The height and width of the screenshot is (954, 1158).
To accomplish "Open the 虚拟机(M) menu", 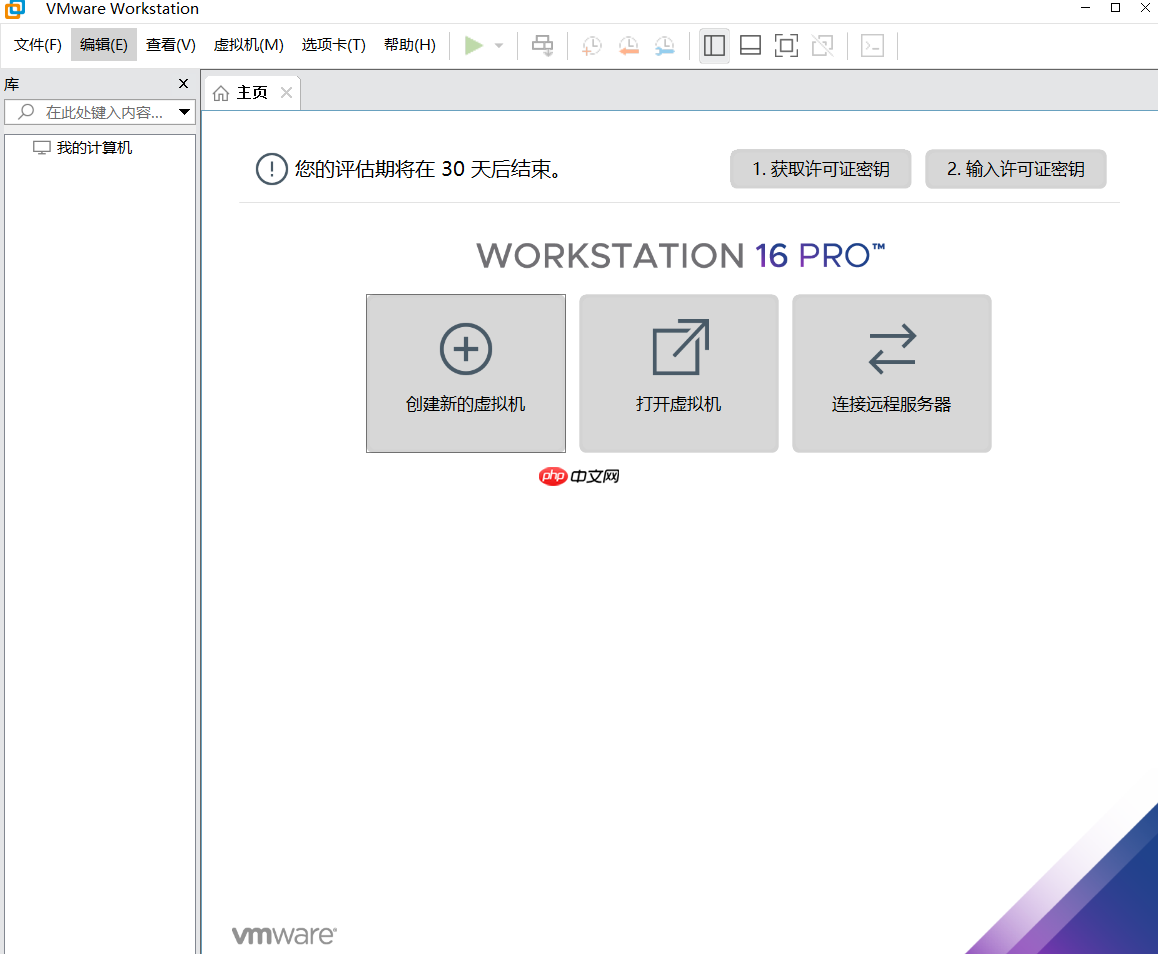I will [x=248, y=45].
